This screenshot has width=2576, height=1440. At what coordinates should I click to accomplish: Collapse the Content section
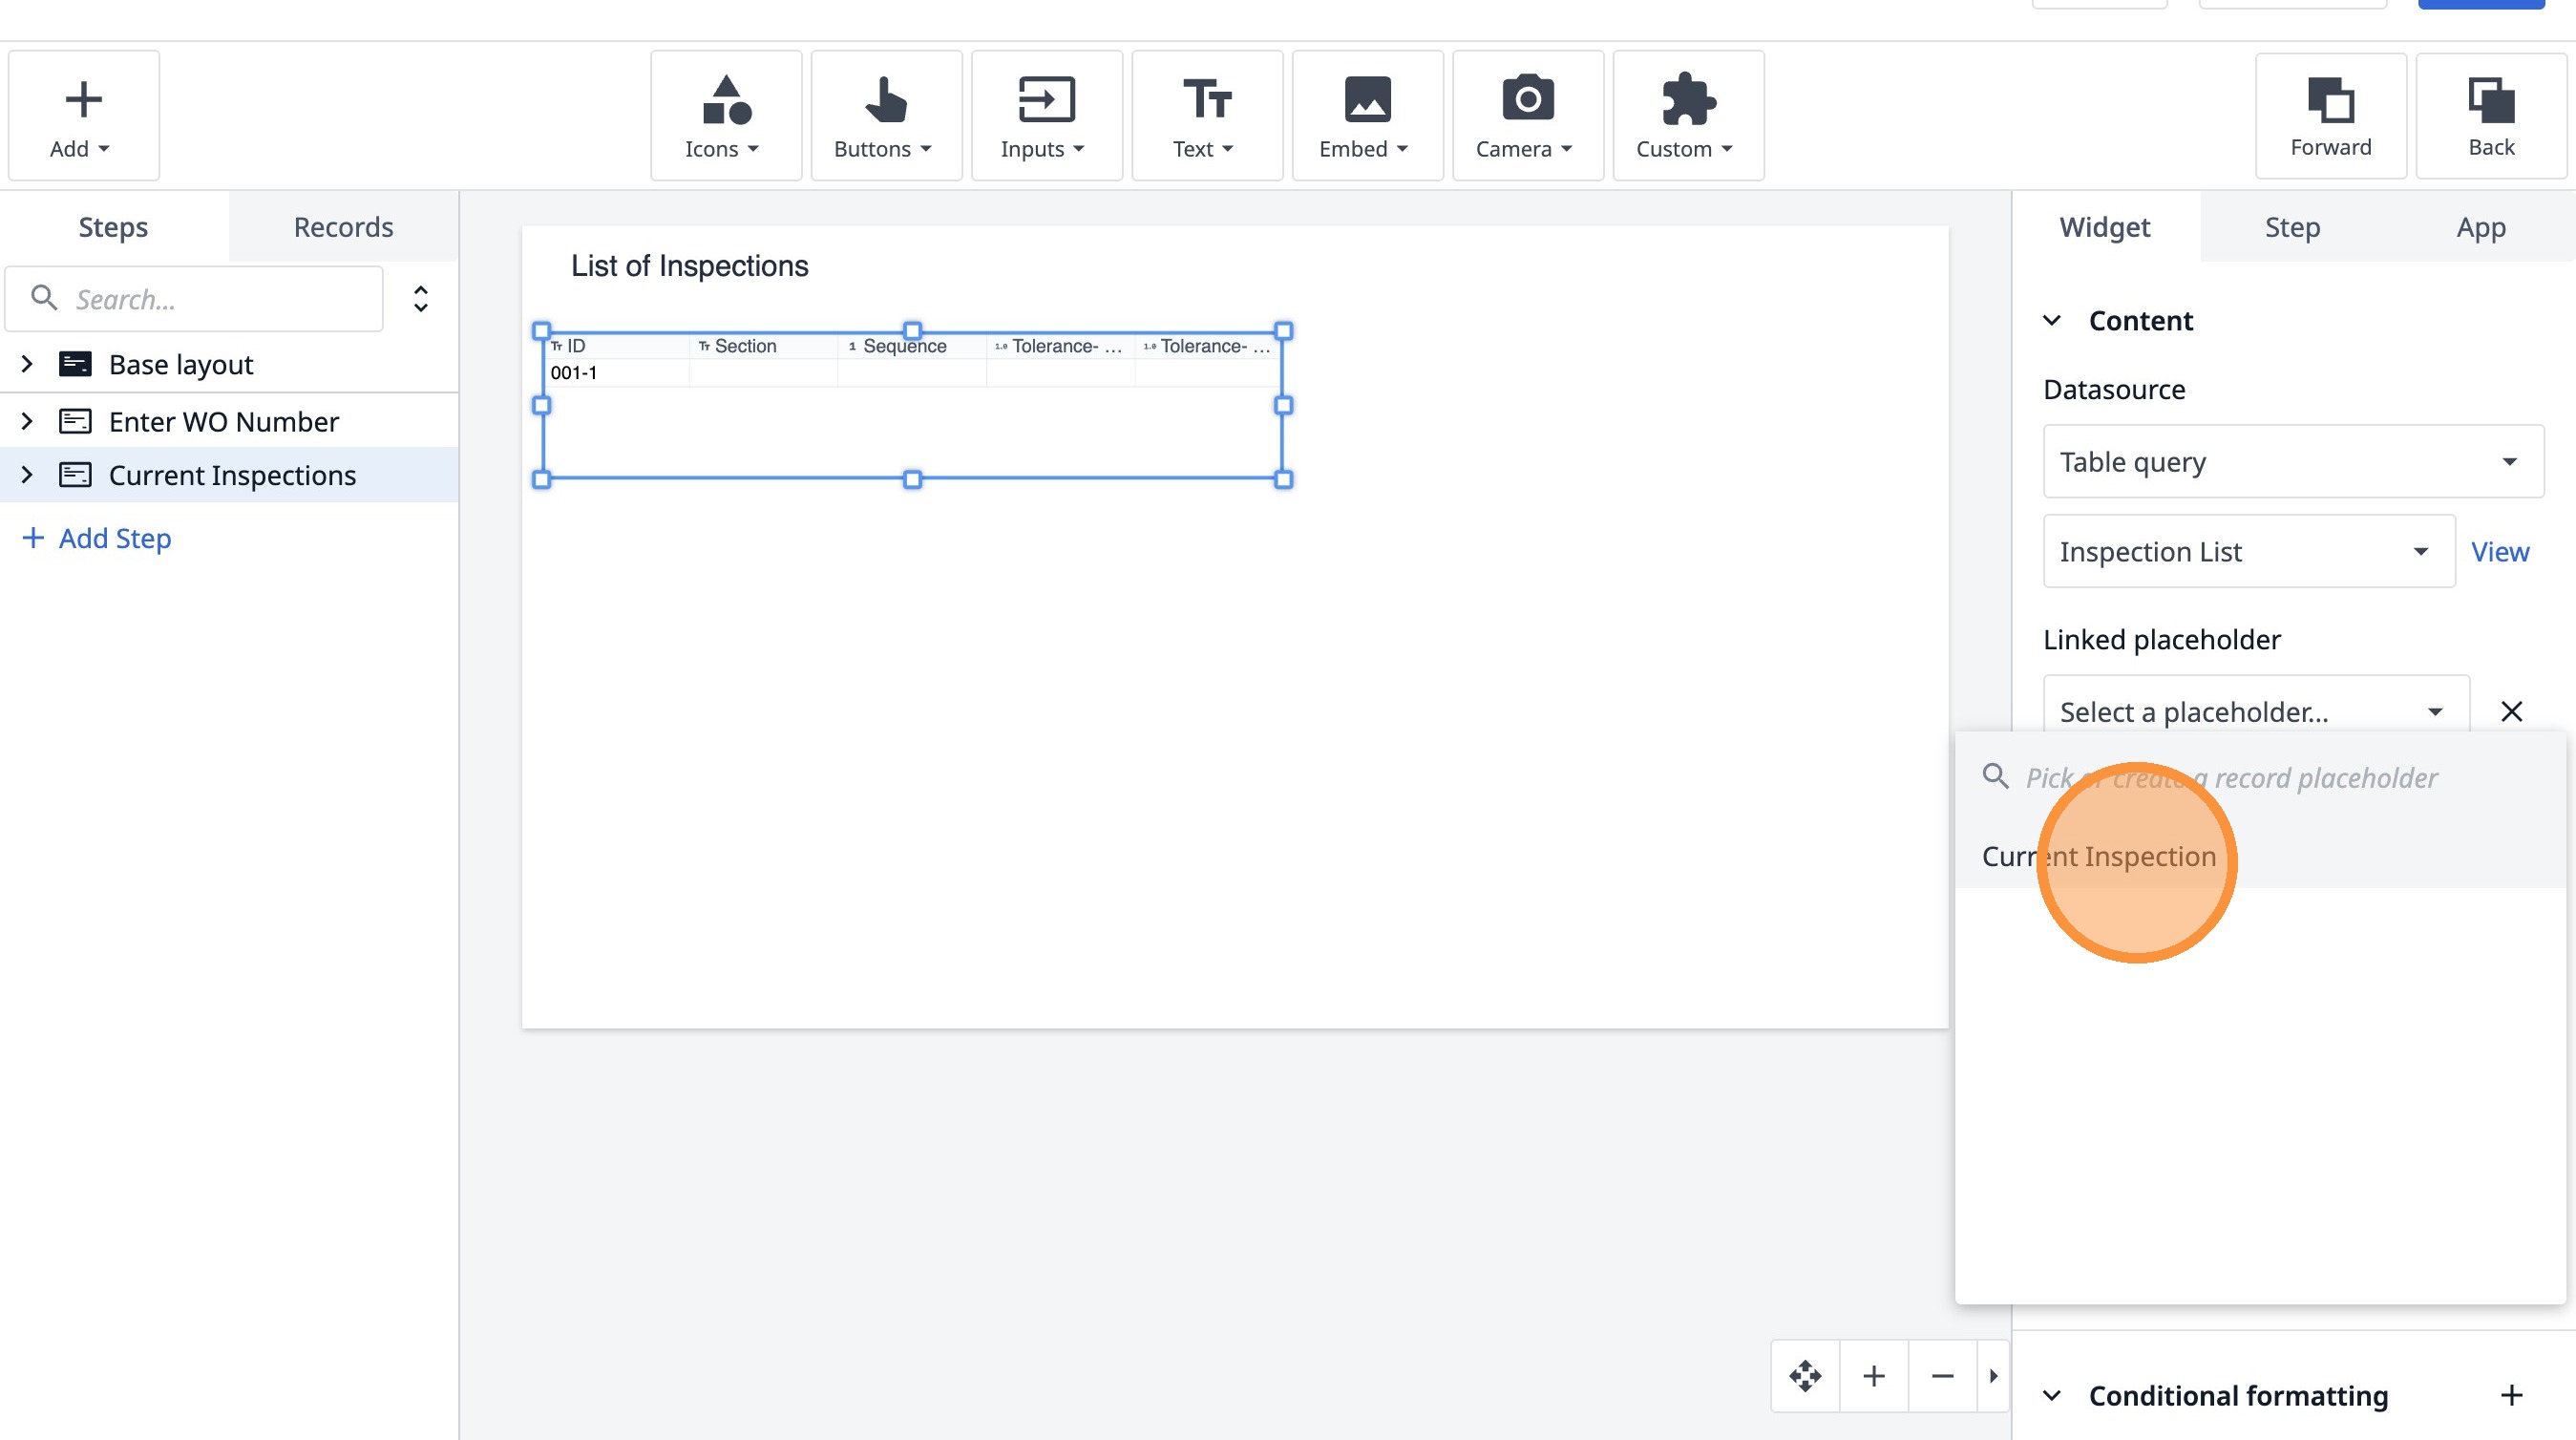[x=2051, y=321]
